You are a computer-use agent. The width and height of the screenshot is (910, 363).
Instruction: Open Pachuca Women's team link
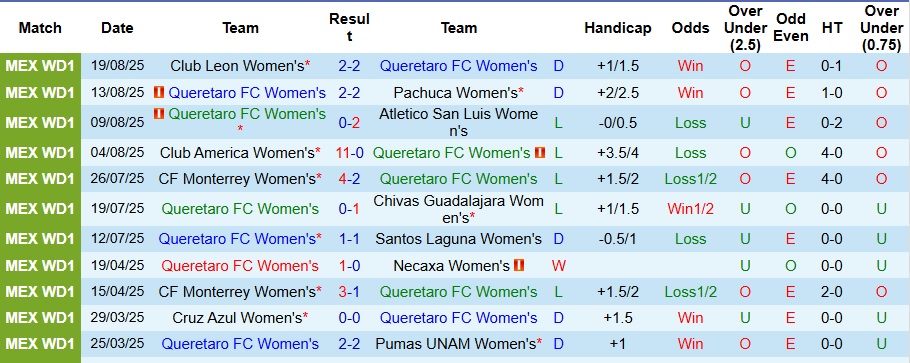pos(456,92)
